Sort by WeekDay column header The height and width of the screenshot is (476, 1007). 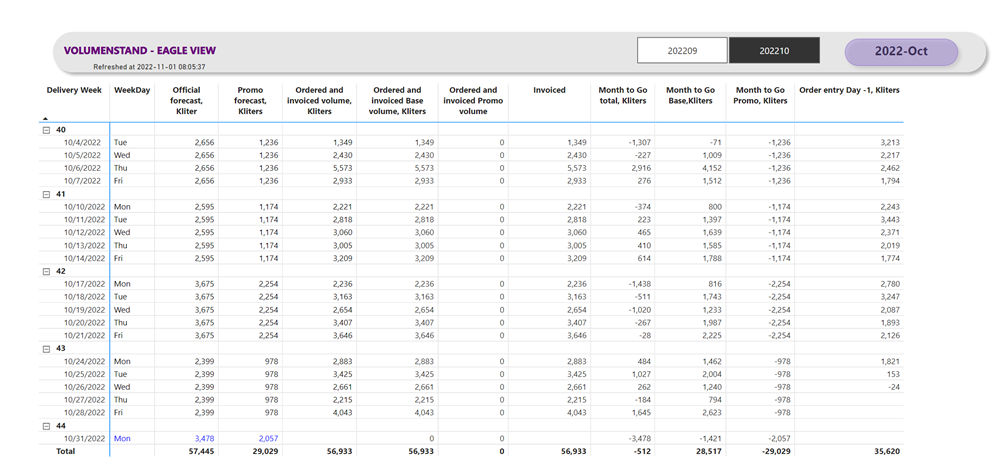[x=132, y=91]
